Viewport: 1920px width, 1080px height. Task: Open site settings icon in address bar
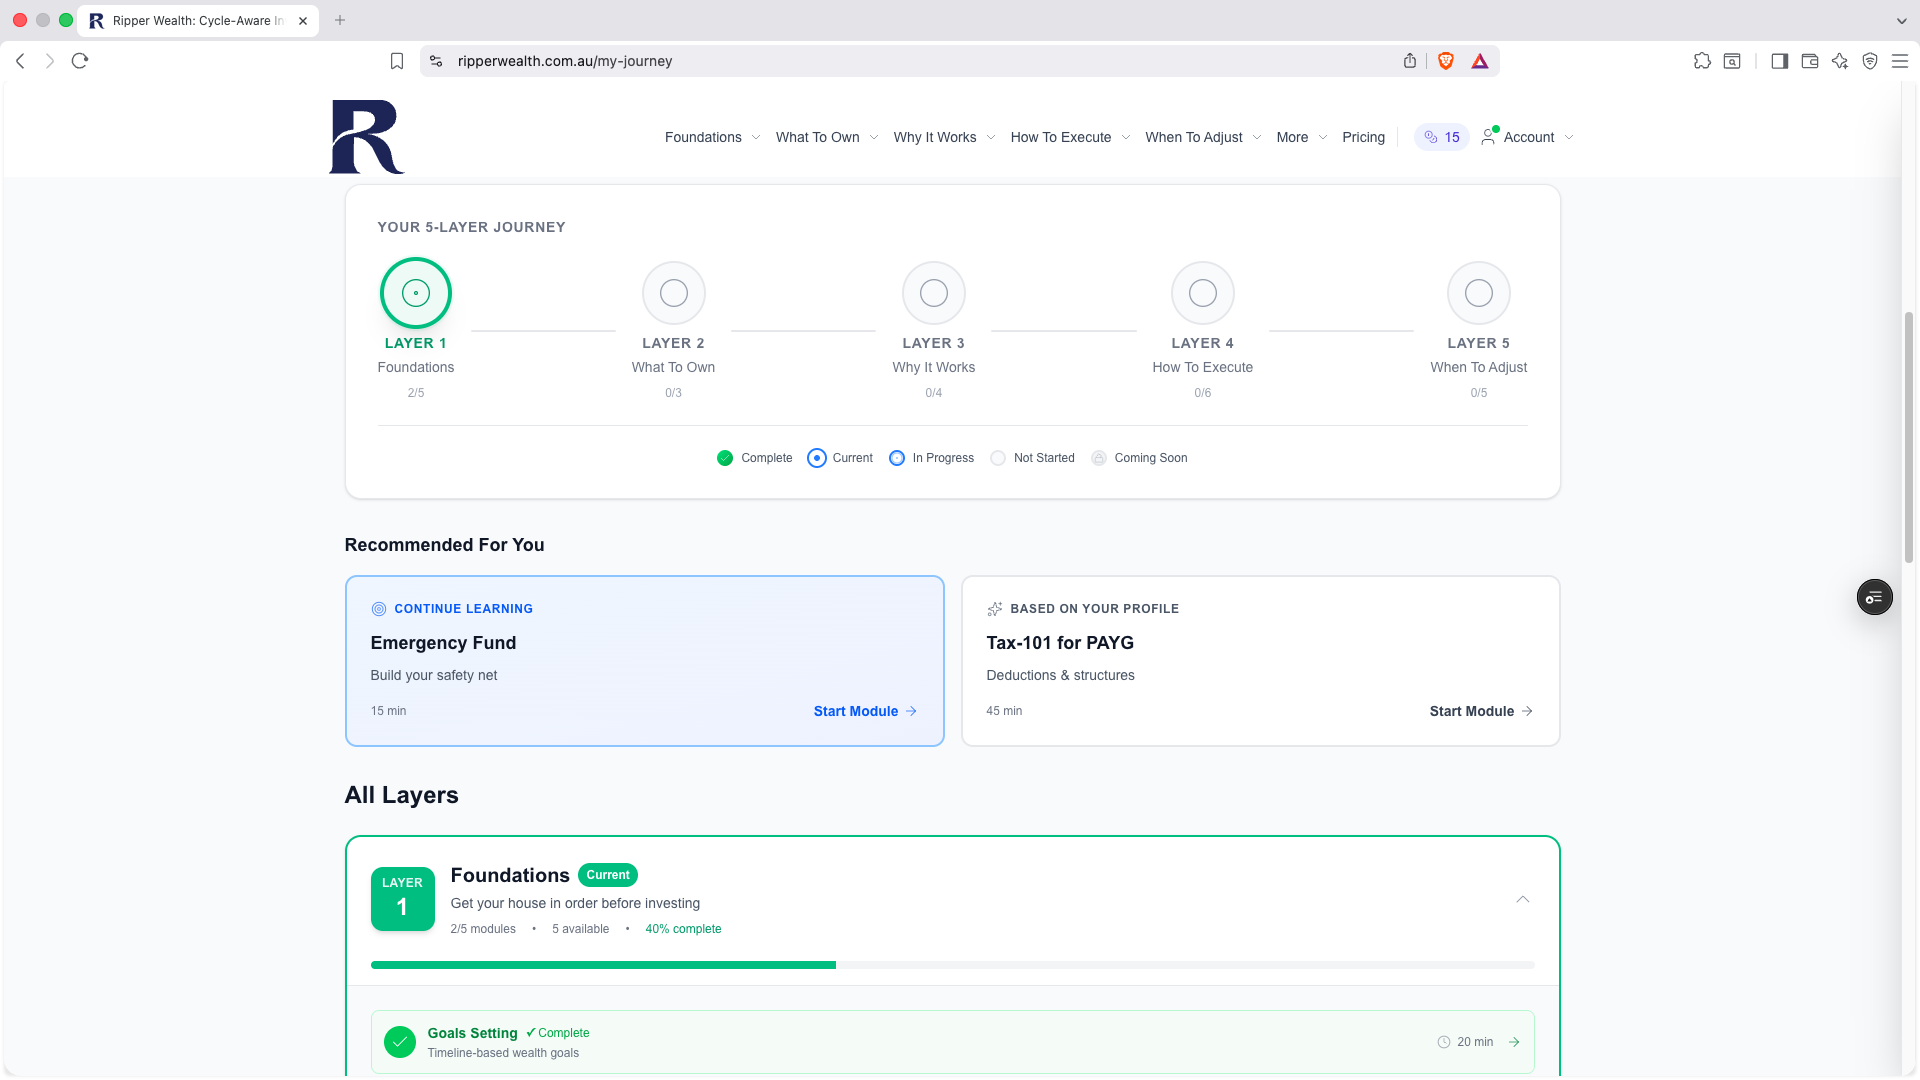pos(436,61)
